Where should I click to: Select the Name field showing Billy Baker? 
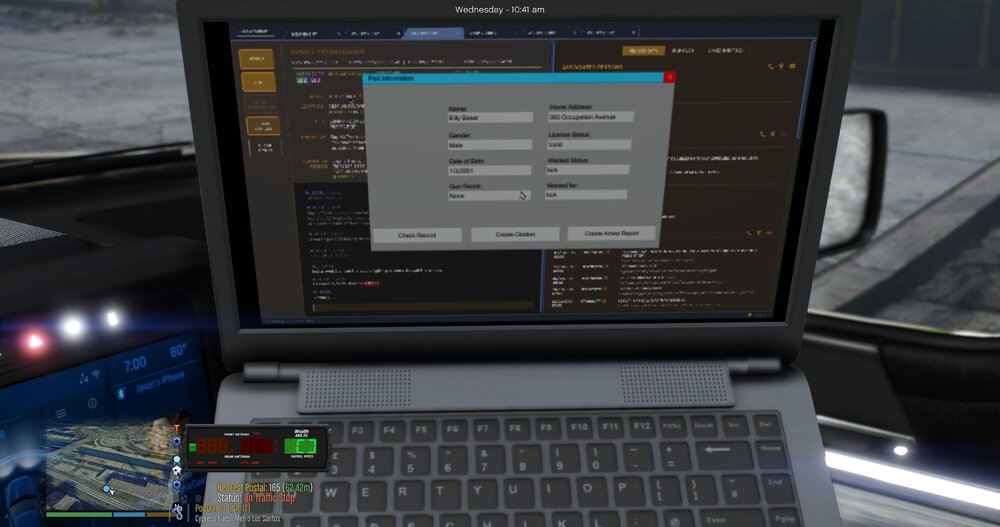click(490, 118)
